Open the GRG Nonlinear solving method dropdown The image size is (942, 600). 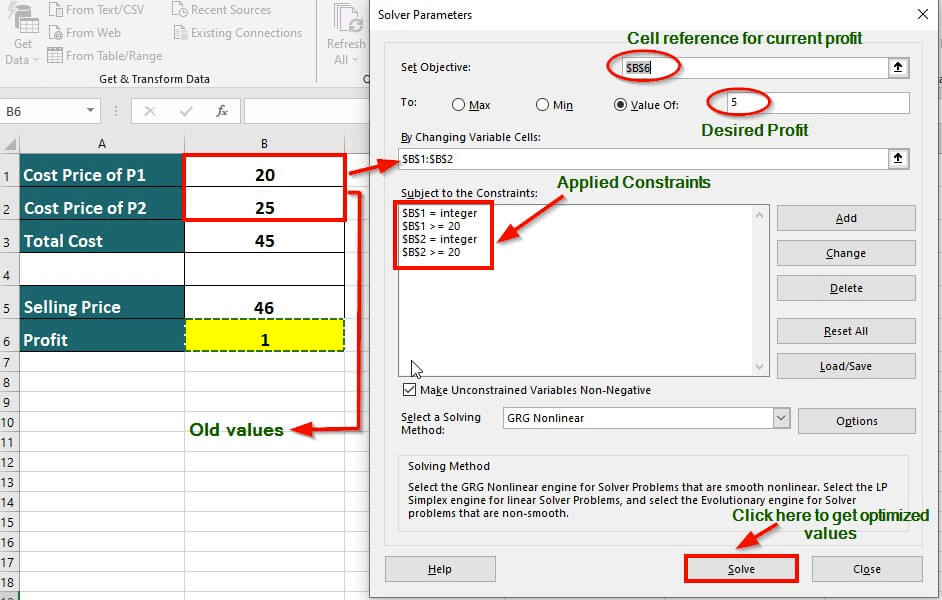pyautogui.click(x=783, y=416)
